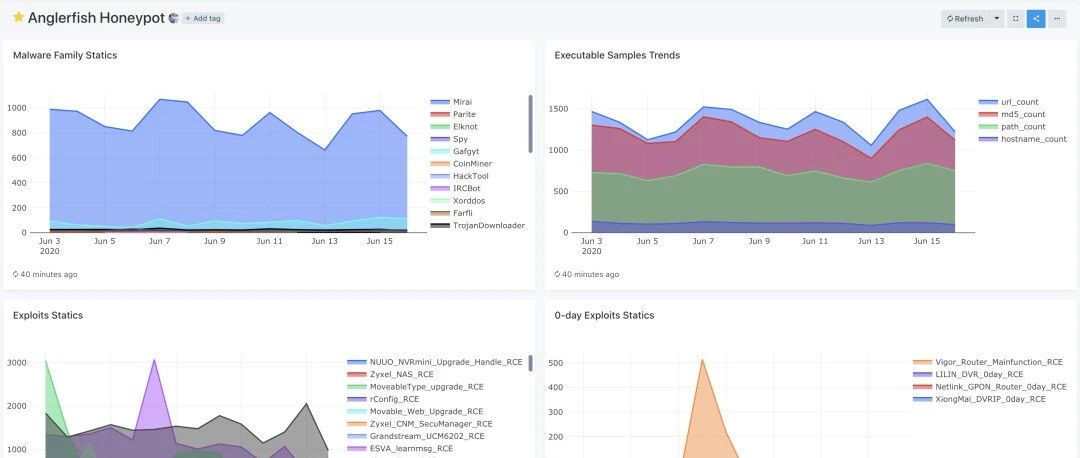Screen dimensions: 1080x458
Task: Toggle Mirai series in the legend
Action: tap(452, 102)
